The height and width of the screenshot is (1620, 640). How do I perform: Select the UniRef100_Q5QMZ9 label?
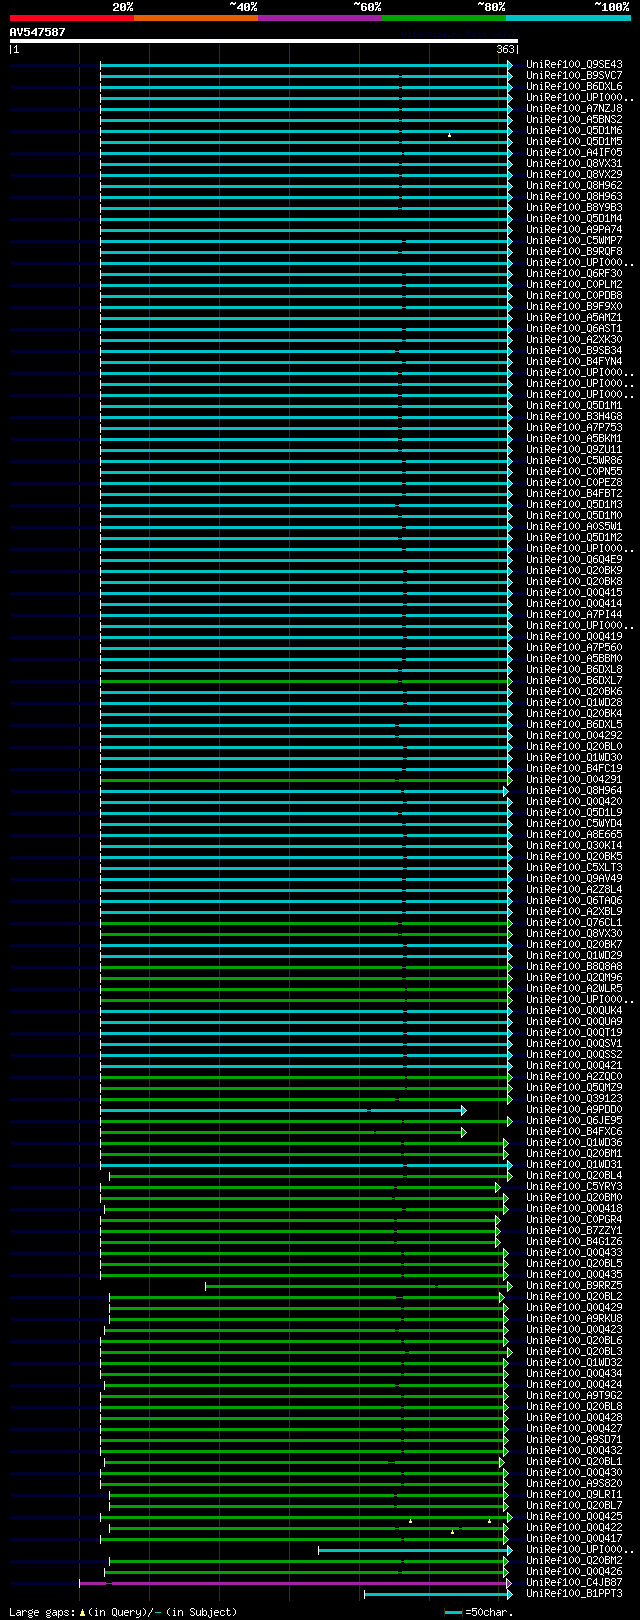coord(574,1088)
